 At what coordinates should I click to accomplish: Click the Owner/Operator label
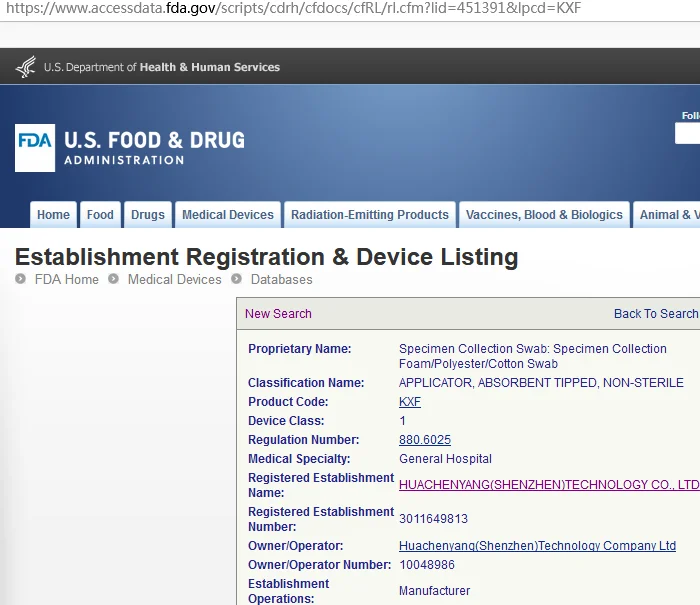point(296,546)
